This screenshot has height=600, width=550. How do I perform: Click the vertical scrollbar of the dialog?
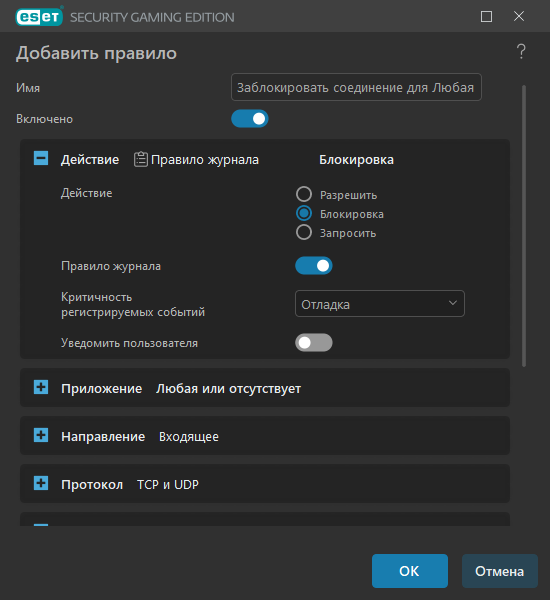[x=524, y=226]
